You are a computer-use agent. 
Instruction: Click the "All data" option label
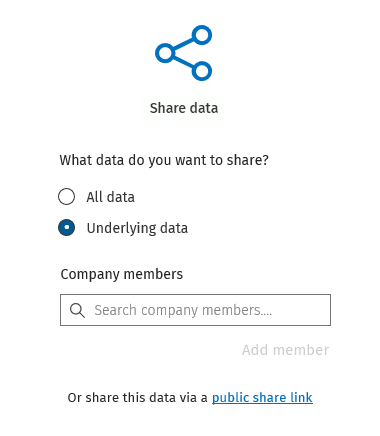tap(110, 197)
